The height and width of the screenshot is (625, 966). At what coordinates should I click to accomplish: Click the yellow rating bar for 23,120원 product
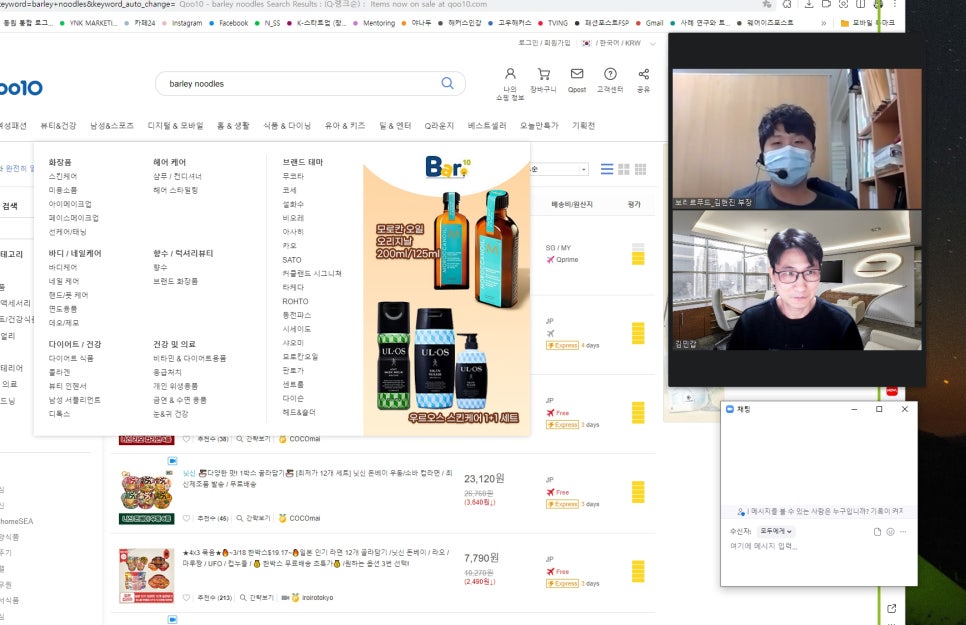click(x=638, y=491)
